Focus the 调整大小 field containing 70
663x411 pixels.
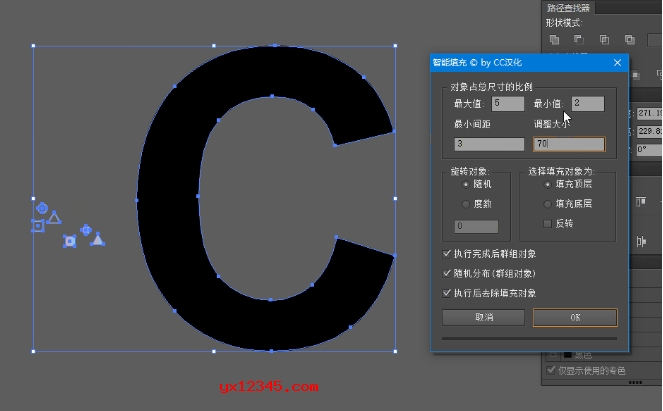point(568,144)
